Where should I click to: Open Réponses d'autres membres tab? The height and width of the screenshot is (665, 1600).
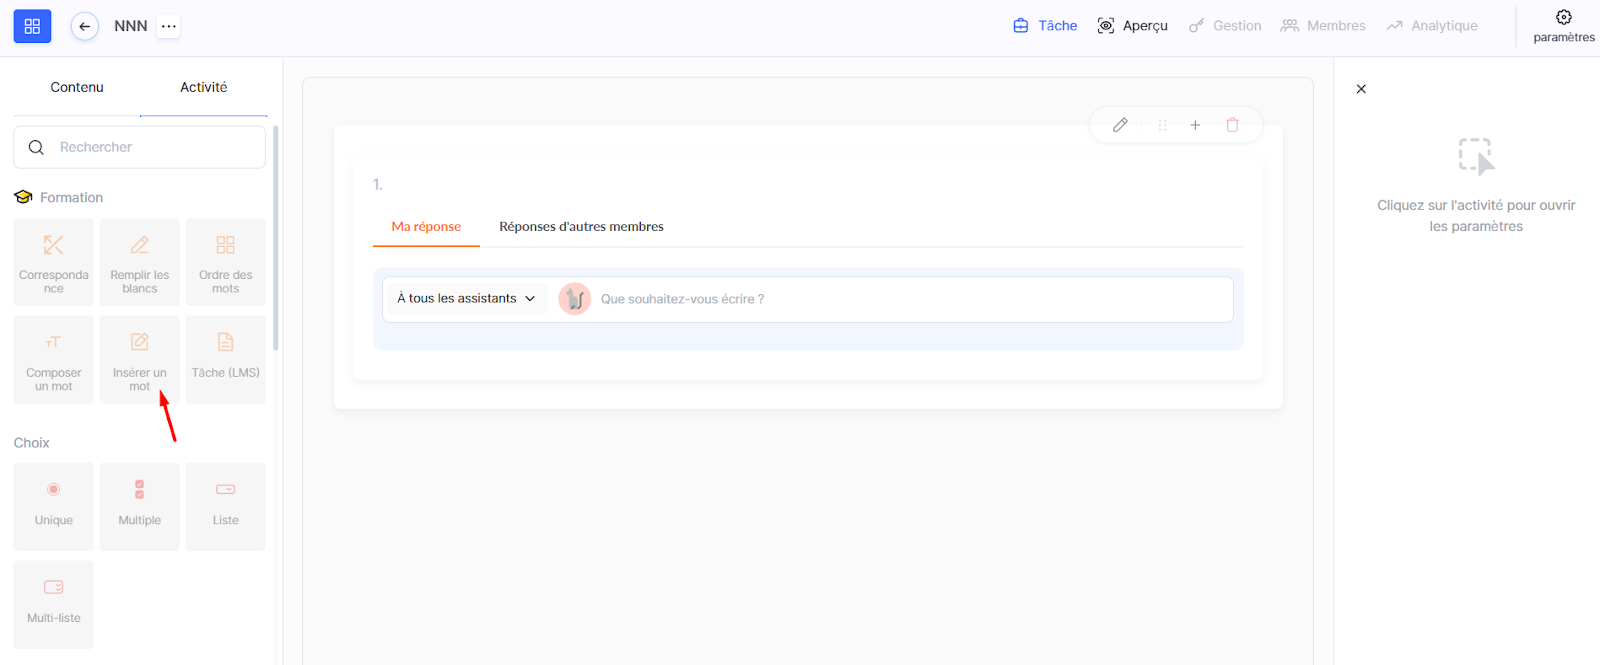pyautogui.click(x=581, y=227)
